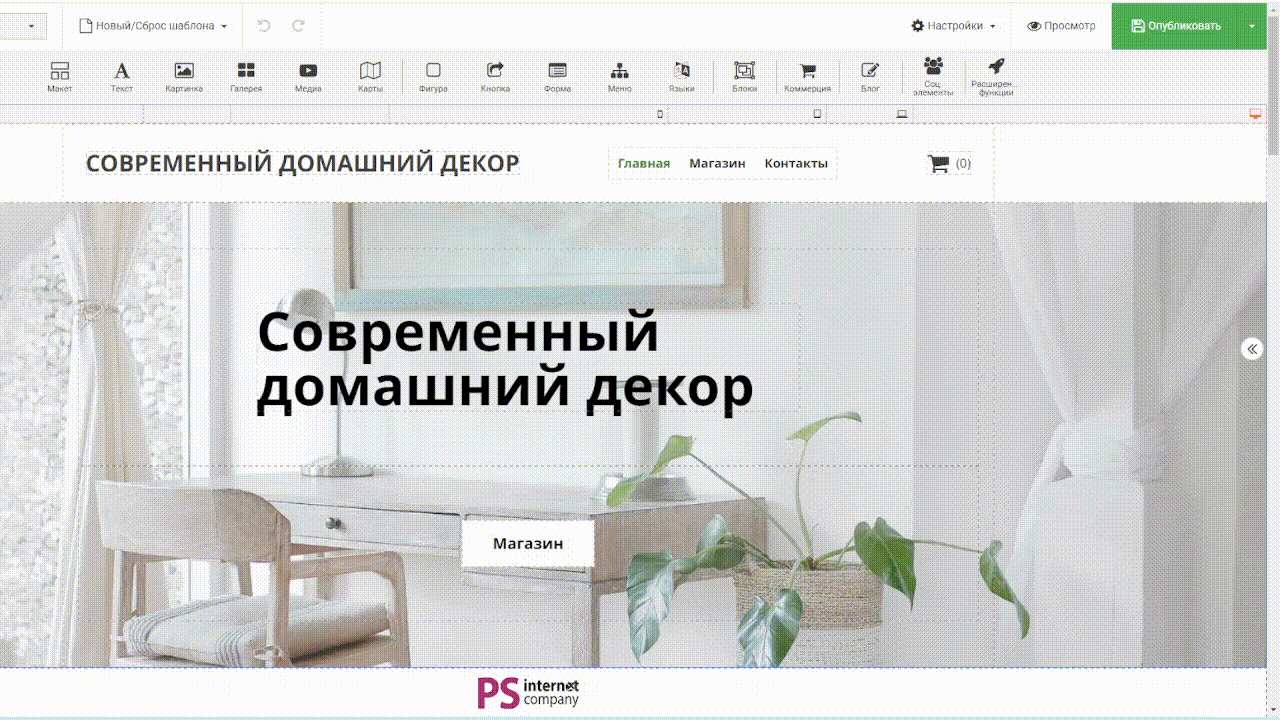Expand the side panel with double-chevron
This screenshot has width=1280, height=720.
(1252, 348)
